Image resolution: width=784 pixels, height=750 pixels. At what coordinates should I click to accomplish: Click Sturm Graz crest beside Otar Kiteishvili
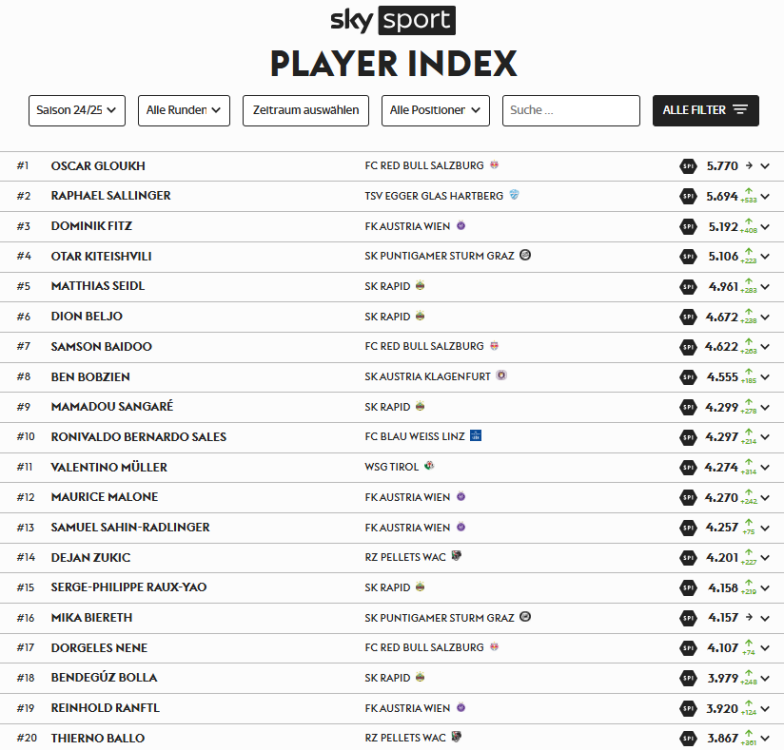click(525, 256)
